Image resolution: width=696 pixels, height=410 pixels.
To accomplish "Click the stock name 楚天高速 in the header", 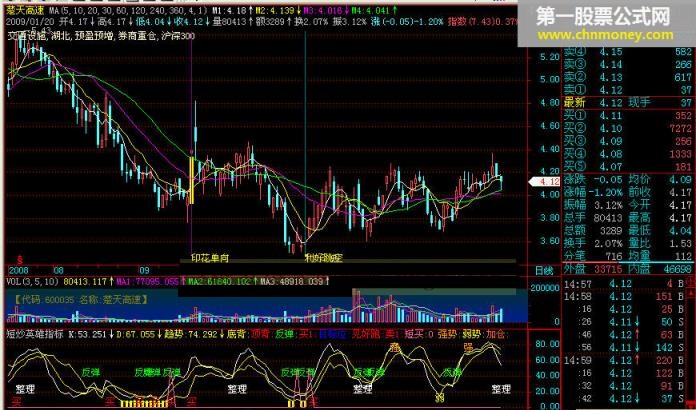I will [x=25, y=11].
